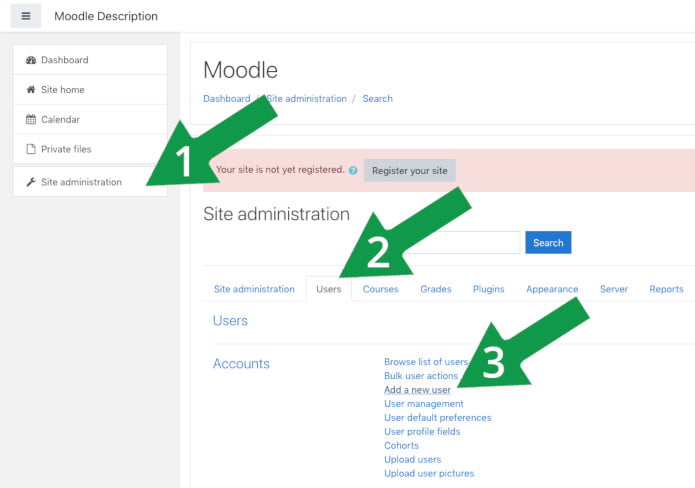The width and height of the screenshot is (695, 488).
Task: Click the Site administration page heading
Action: click(x=277, y=214)
